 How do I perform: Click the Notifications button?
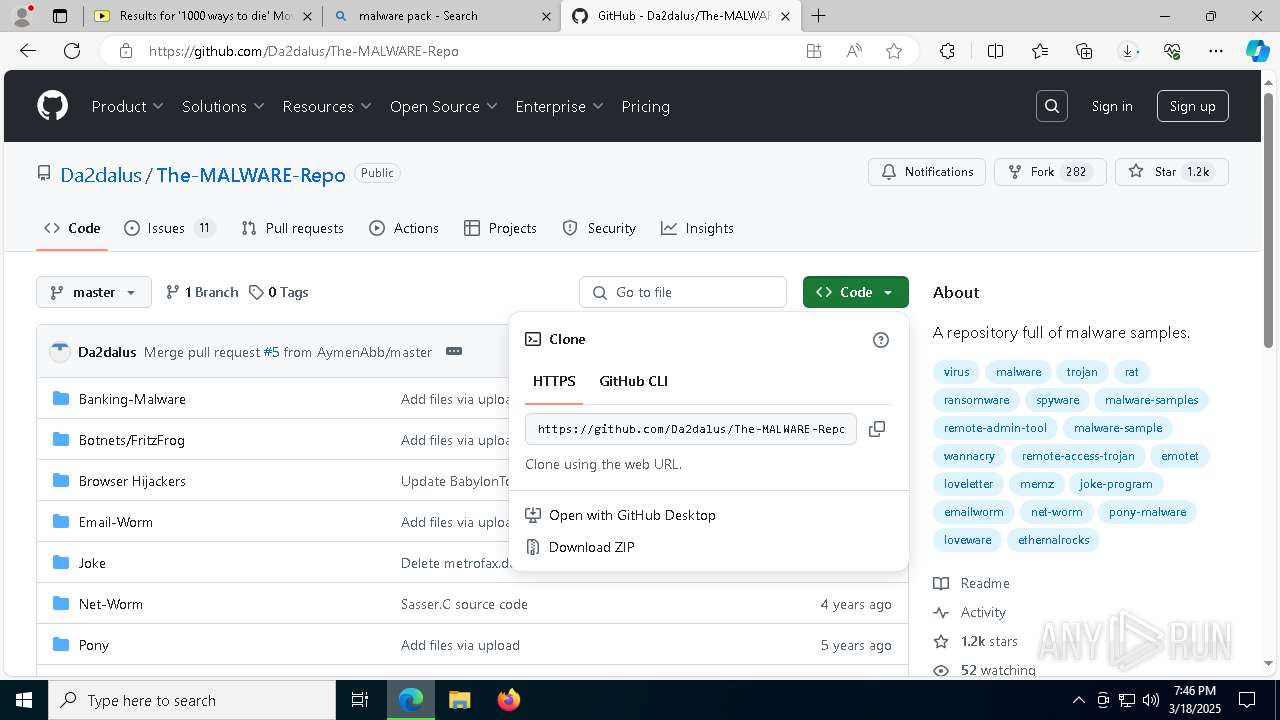tap(927, 172)
